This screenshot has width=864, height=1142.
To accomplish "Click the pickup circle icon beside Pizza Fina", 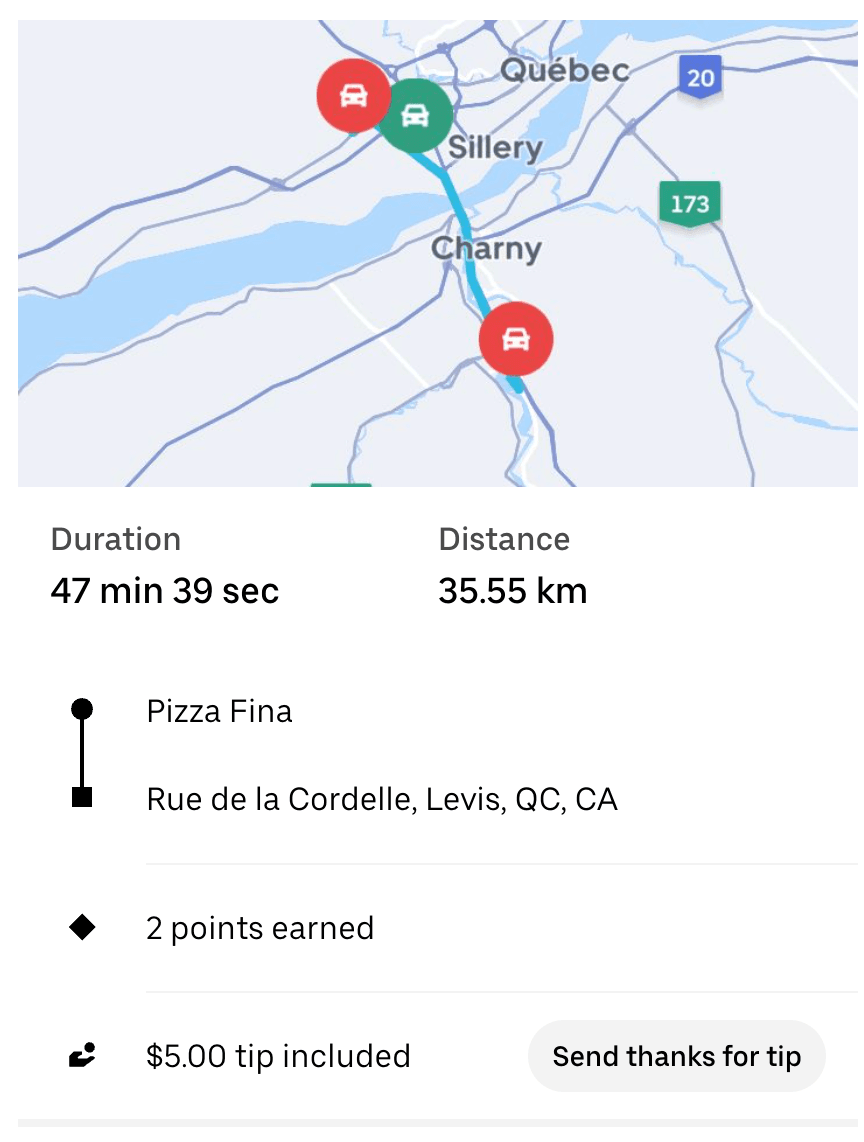I will pos(83,709).
